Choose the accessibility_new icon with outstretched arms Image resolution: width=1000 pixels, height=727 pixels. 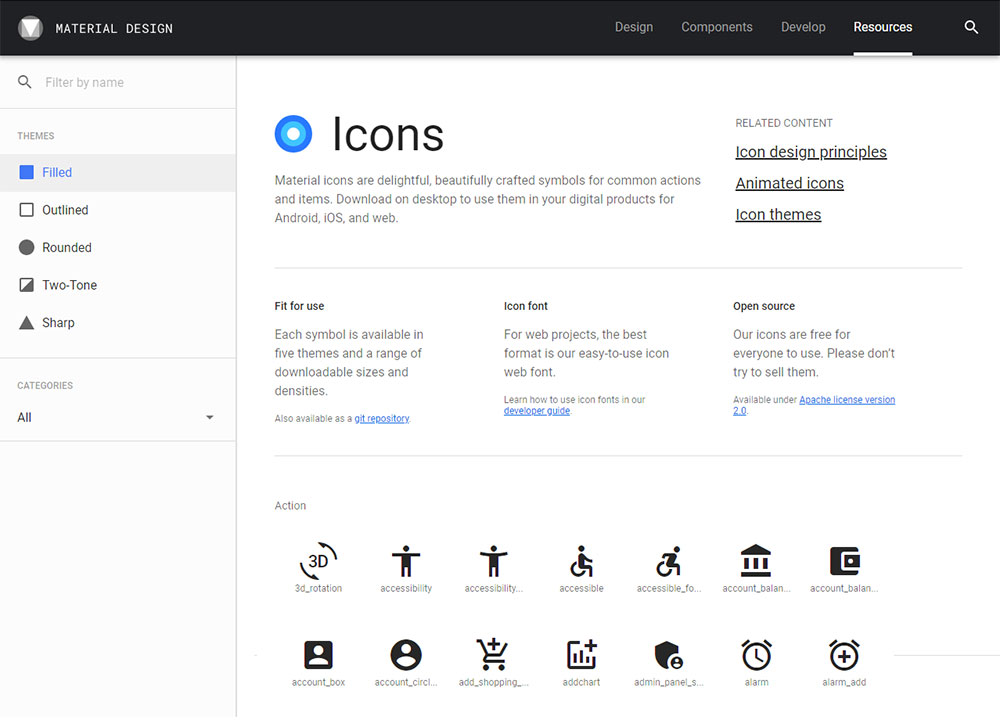coord(493,561)
